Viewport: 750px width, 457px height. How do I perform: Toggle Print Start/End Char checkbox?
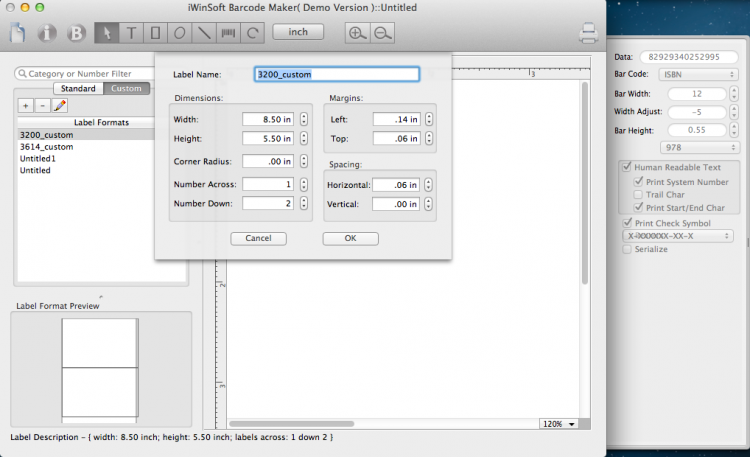[638, 208]
